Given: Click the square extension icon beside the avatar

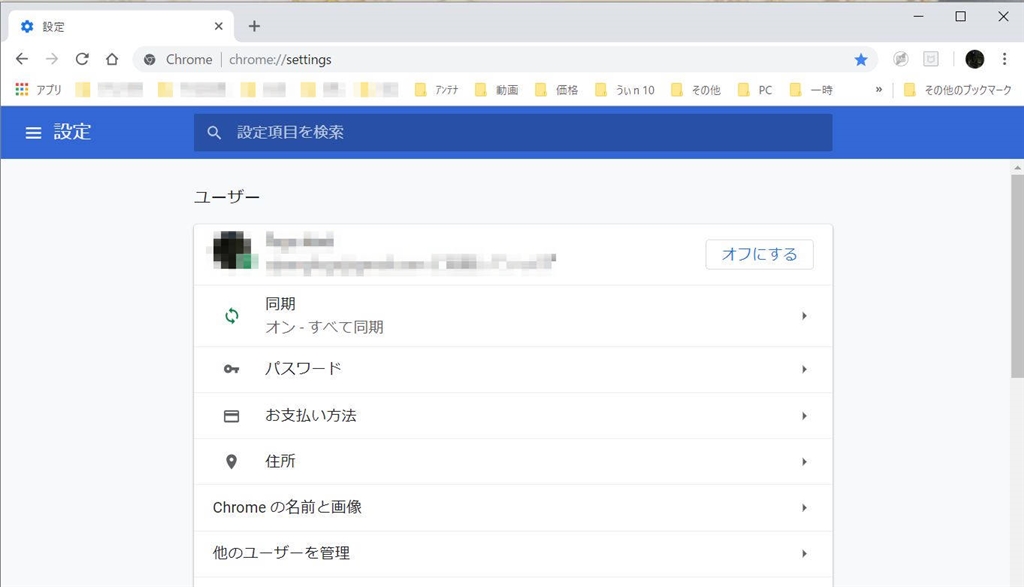Looking at the screenshot, I should pos(931,59).
